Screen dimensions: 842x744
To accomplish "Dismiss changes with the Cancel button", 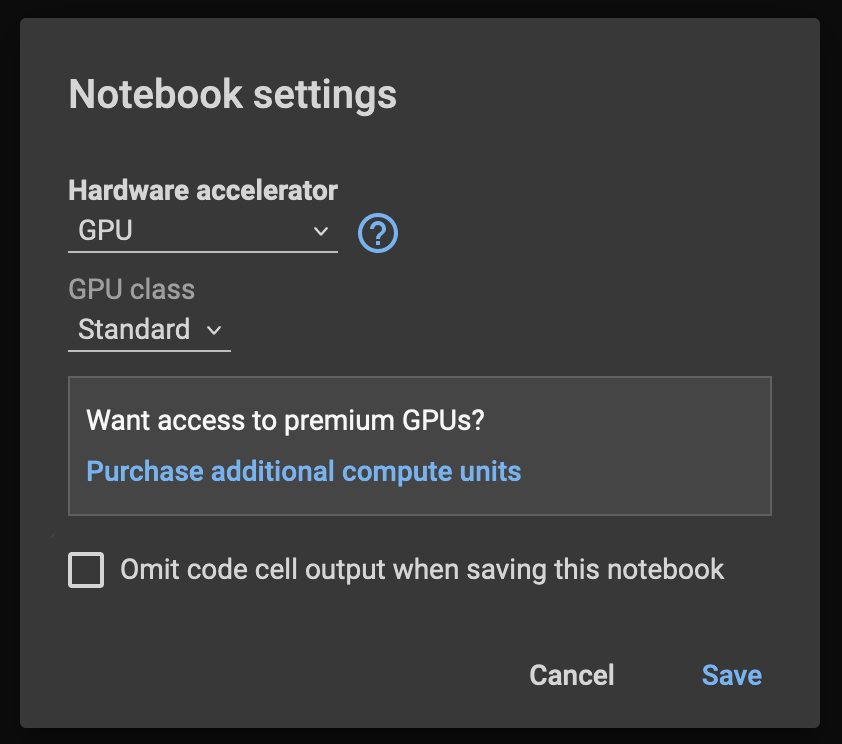I will coord(571,675).
